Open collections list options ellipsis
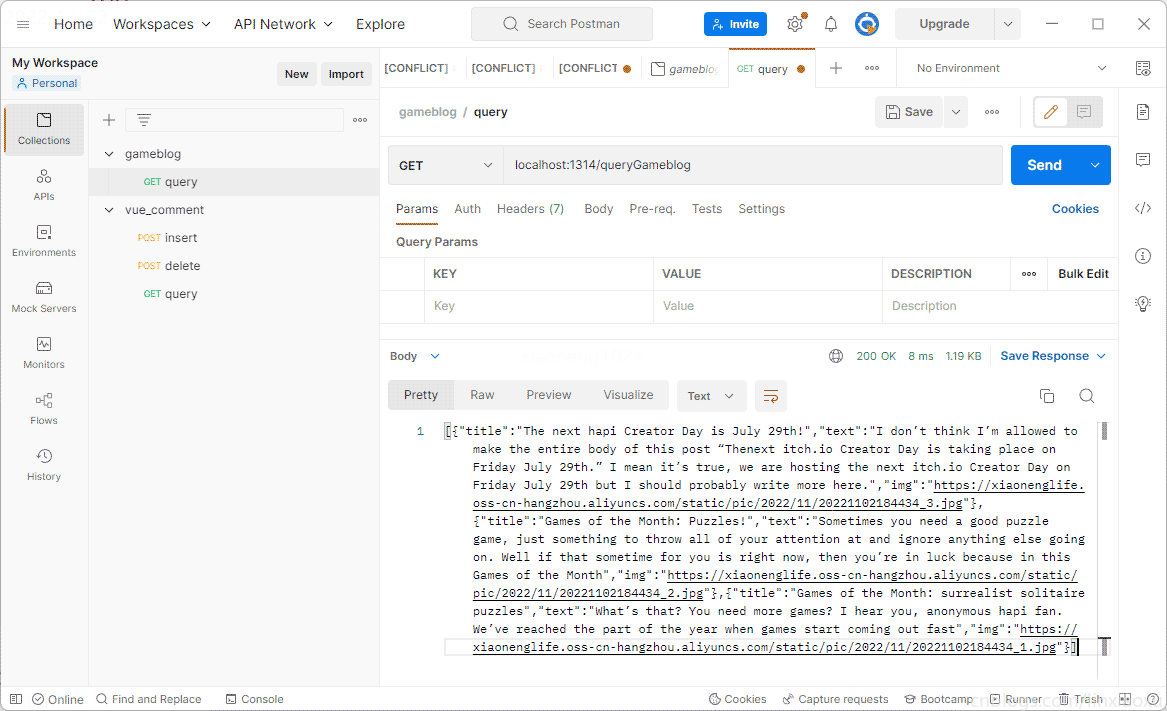The image size is (1167, 711). [x=360, y=120]
